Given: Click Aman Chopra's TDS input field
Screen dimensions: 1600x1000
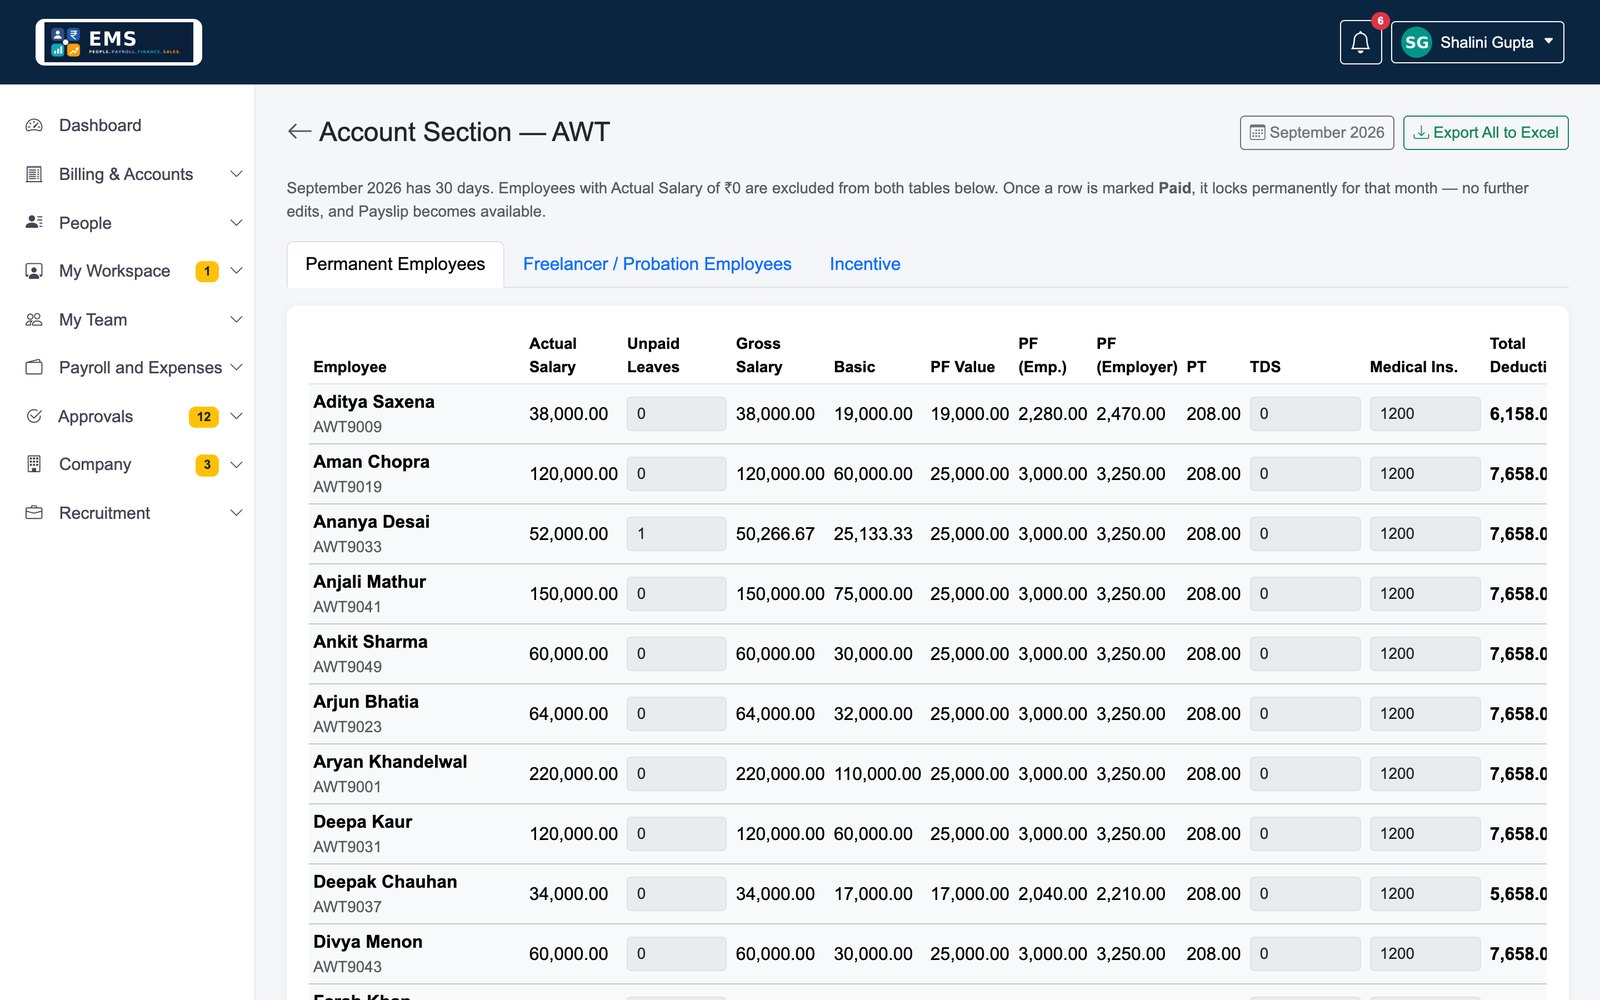Looking at the screenshot, I should pyautogui.click(x=1305, y=474).
